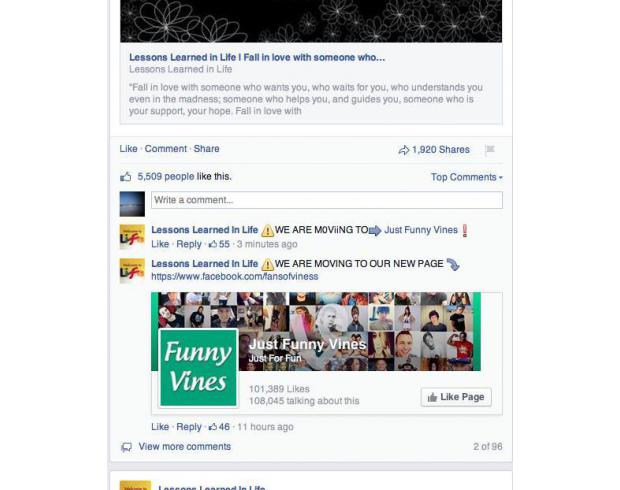
Task: Click the thumbs-up icon showing 46 likes
Action: 213,427
